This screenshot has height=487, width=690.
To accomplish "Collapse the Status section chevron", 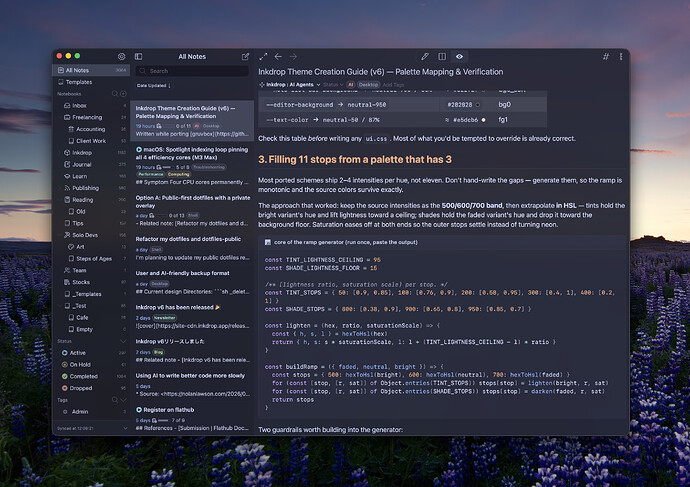I will (x=123, y=341).
